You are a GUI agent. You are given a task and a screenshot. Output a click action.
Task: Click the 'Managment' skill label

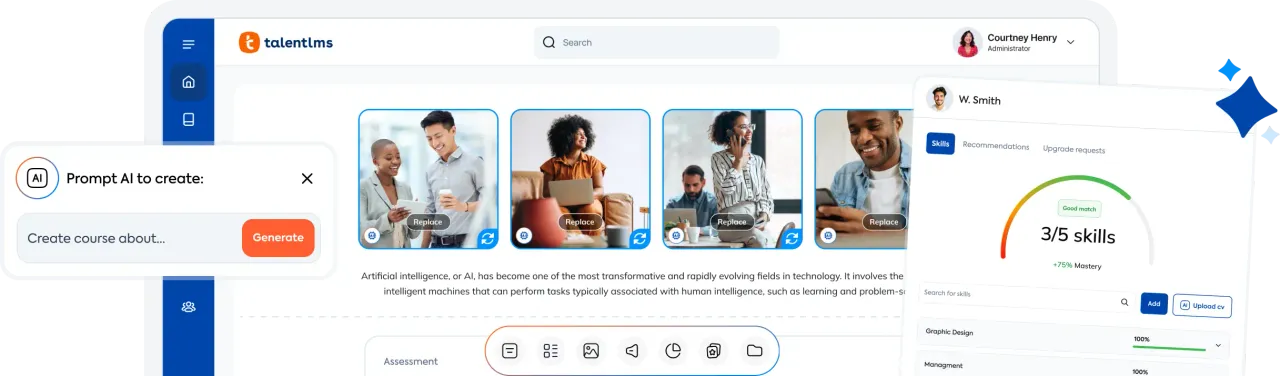pos(944,366)
